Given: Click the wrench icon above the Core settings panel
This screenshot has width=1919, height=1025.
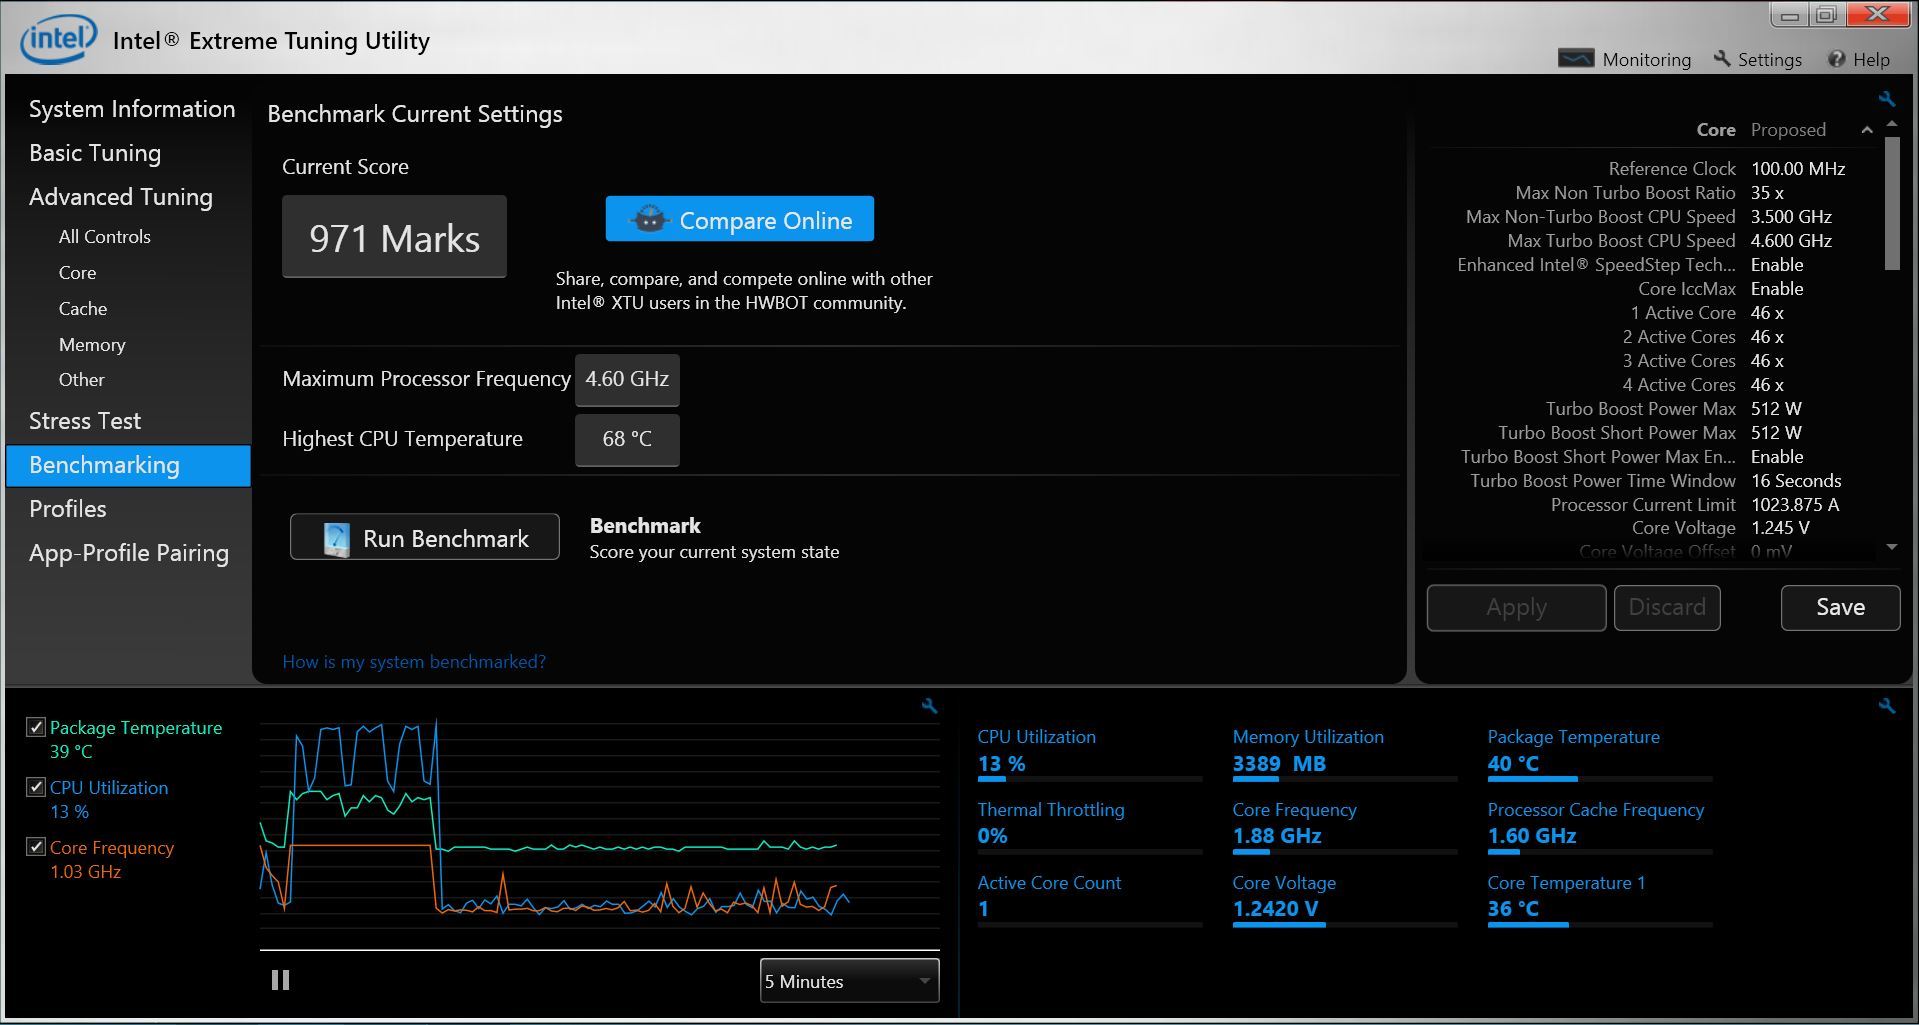Looking at the screenshot, I should [1886, 99].
